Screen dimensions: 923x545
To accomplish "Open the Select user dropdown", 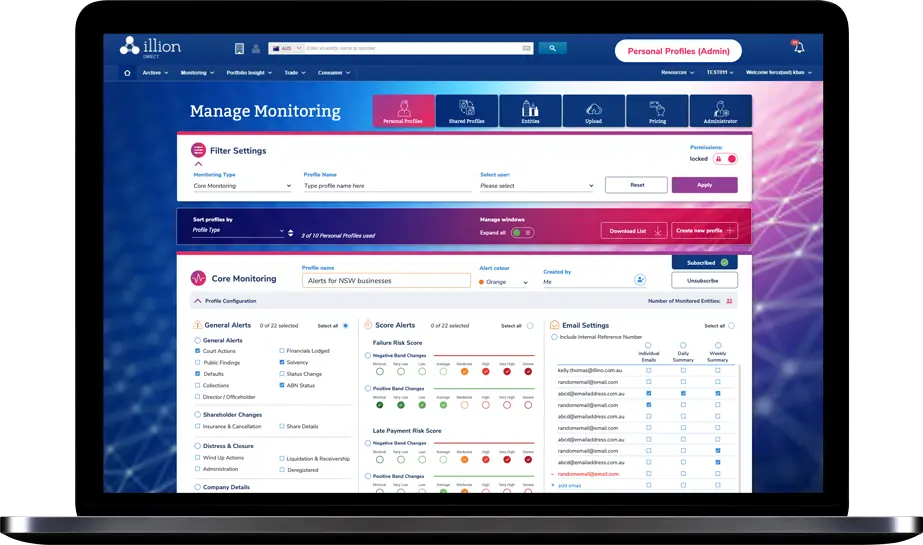I will tap(536, 186).
